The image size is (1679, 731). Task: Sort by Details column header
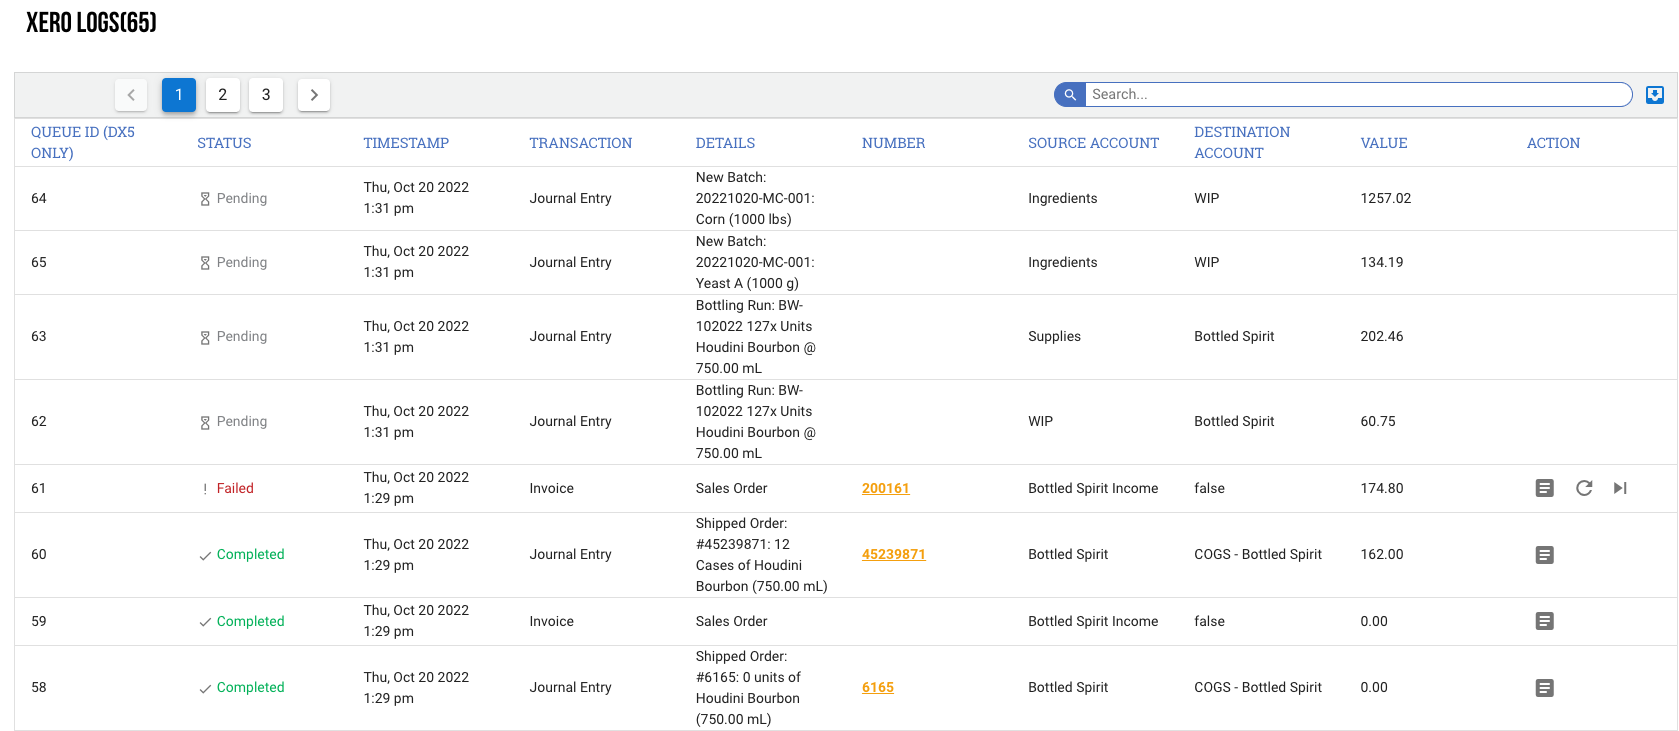click(x=725, y=143)
